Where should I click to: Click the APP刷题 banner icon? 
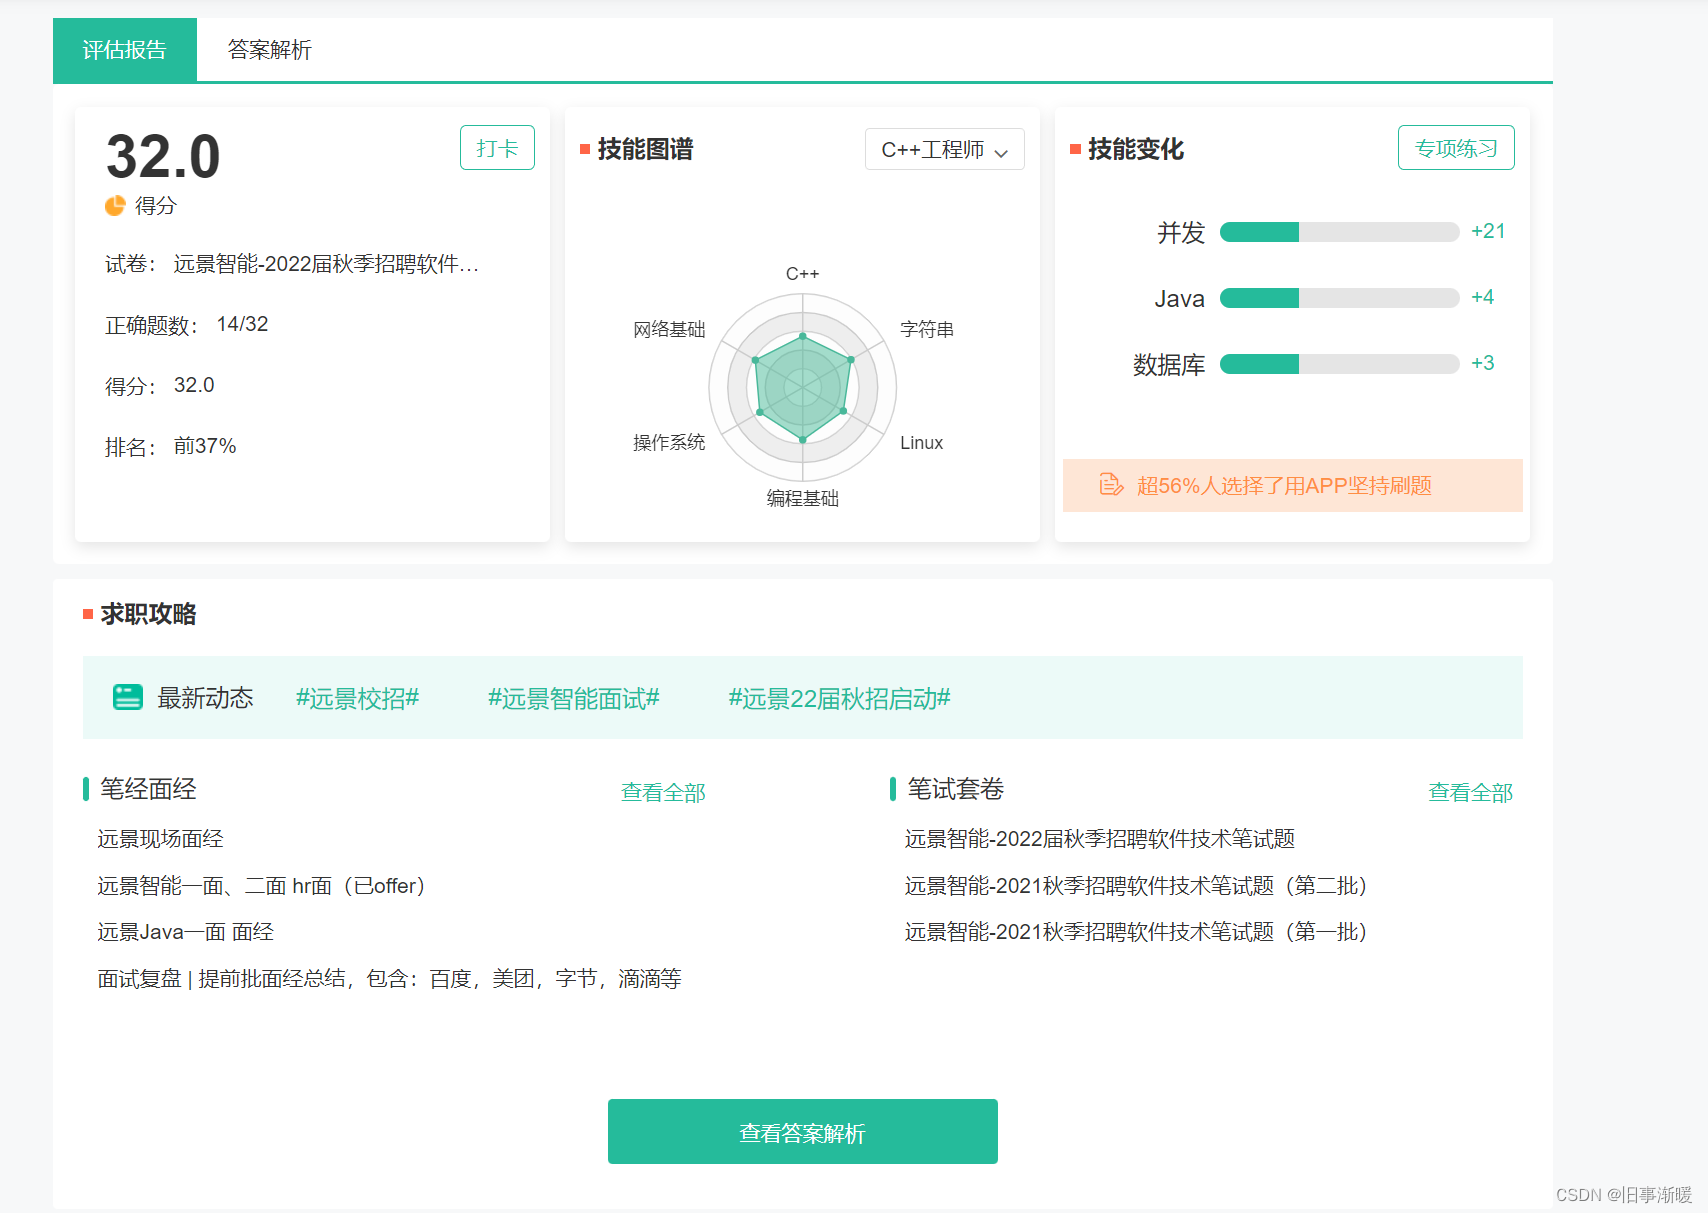(1111, 485)
